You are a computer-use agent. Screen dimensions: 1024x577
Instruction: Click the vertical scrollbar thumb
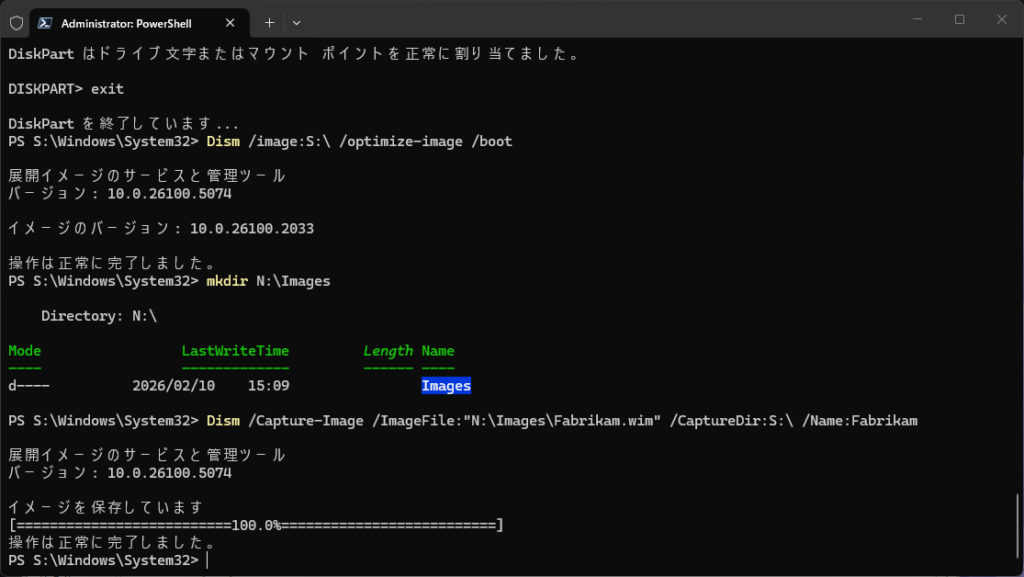(x=1017, y=530)
